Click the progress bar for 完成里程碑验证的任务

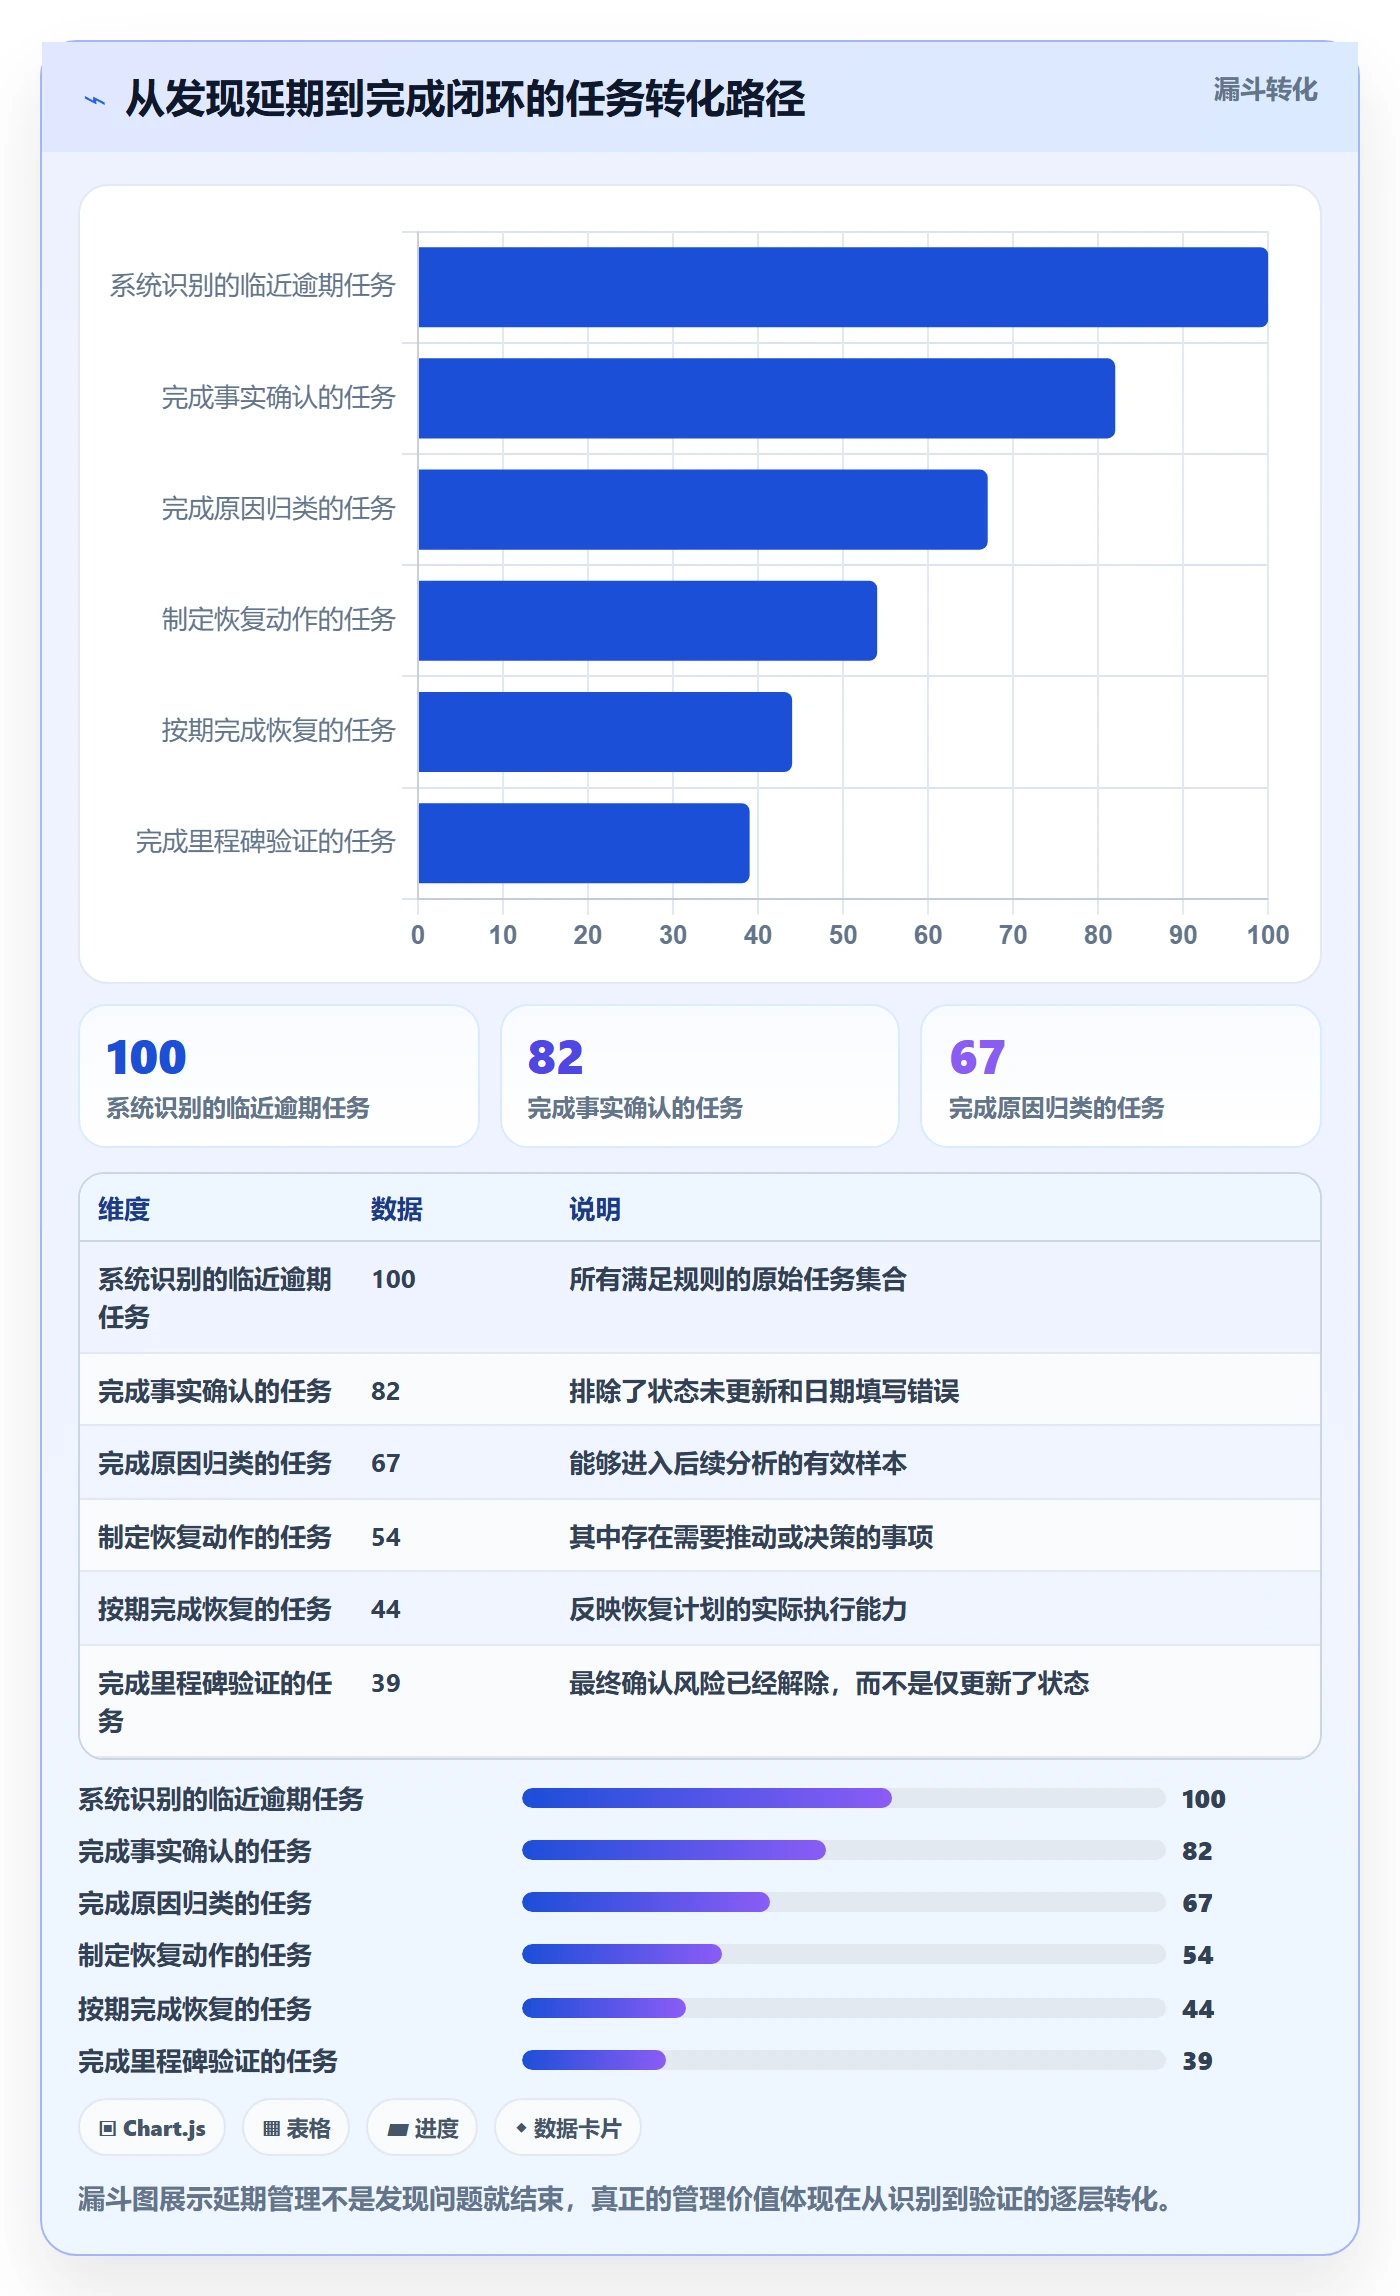[x=843, y=2060]
